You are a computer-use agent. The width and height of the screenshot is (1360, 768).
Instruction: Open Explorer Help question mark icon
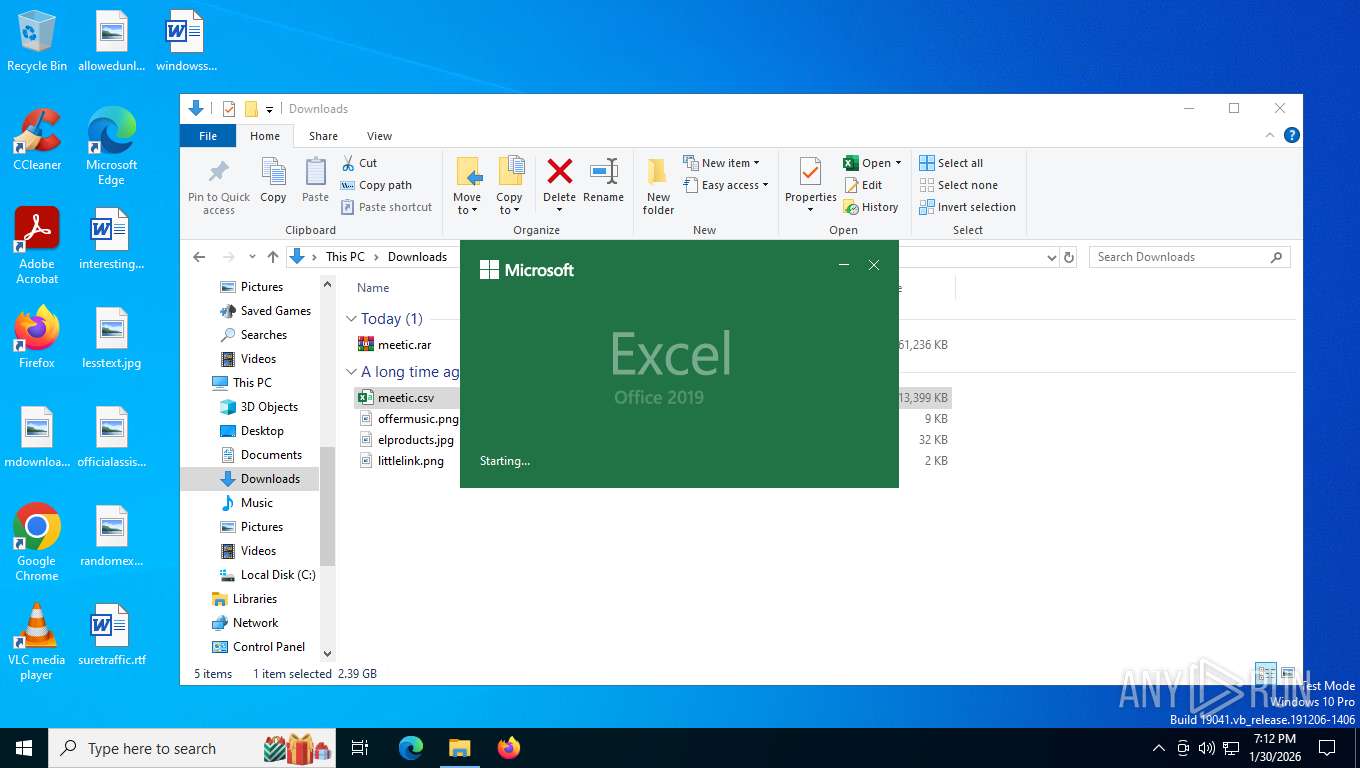tap(1292, 135)
